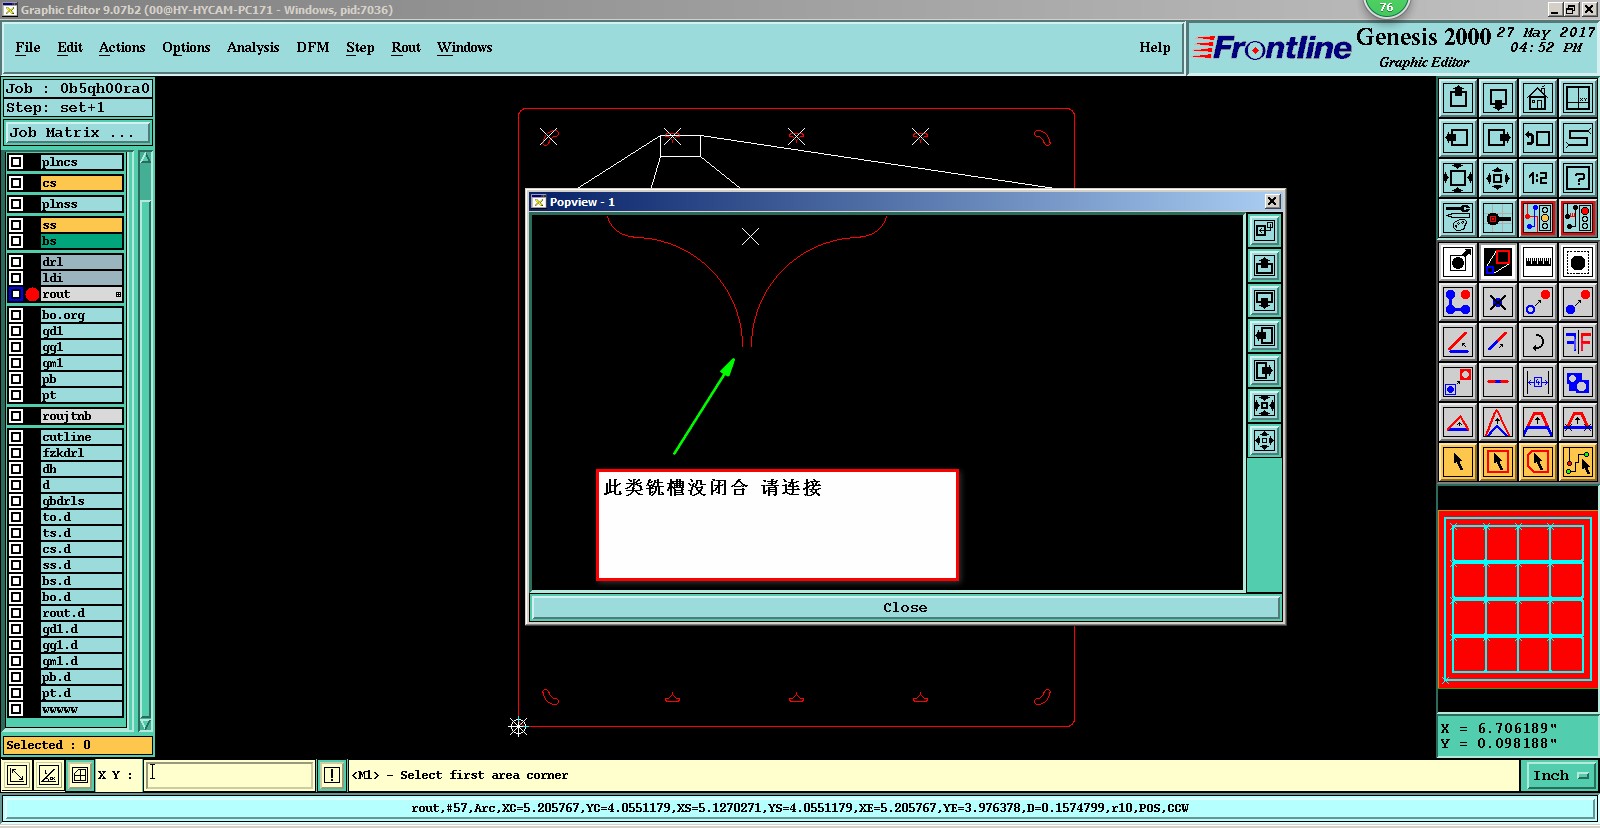Image resolution: width=1600 pixels, height=828 pixels.
Task: Open the Inch units dropdown
Action: 1560,775
